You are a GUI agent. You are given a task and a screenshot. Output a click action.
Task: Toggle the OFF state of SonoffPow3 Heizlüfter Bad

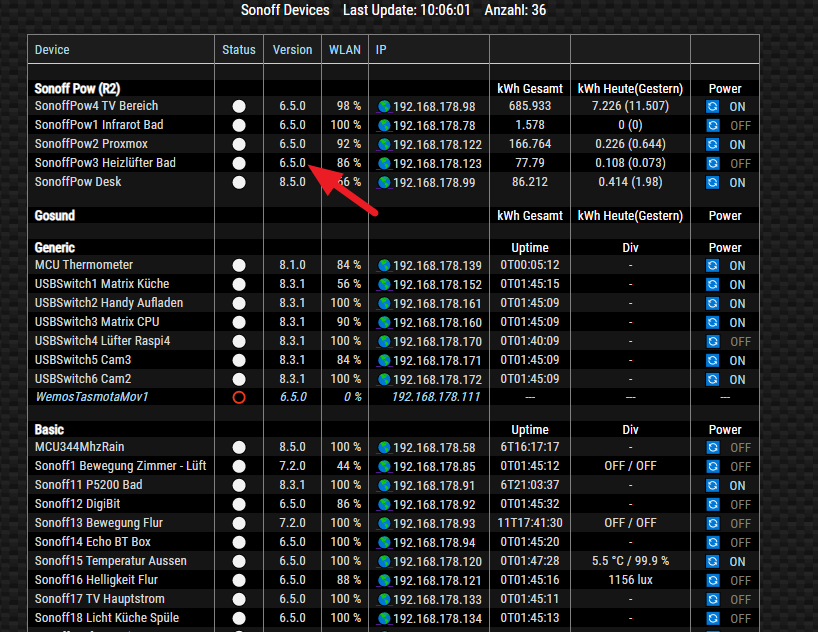pos(740,164)
